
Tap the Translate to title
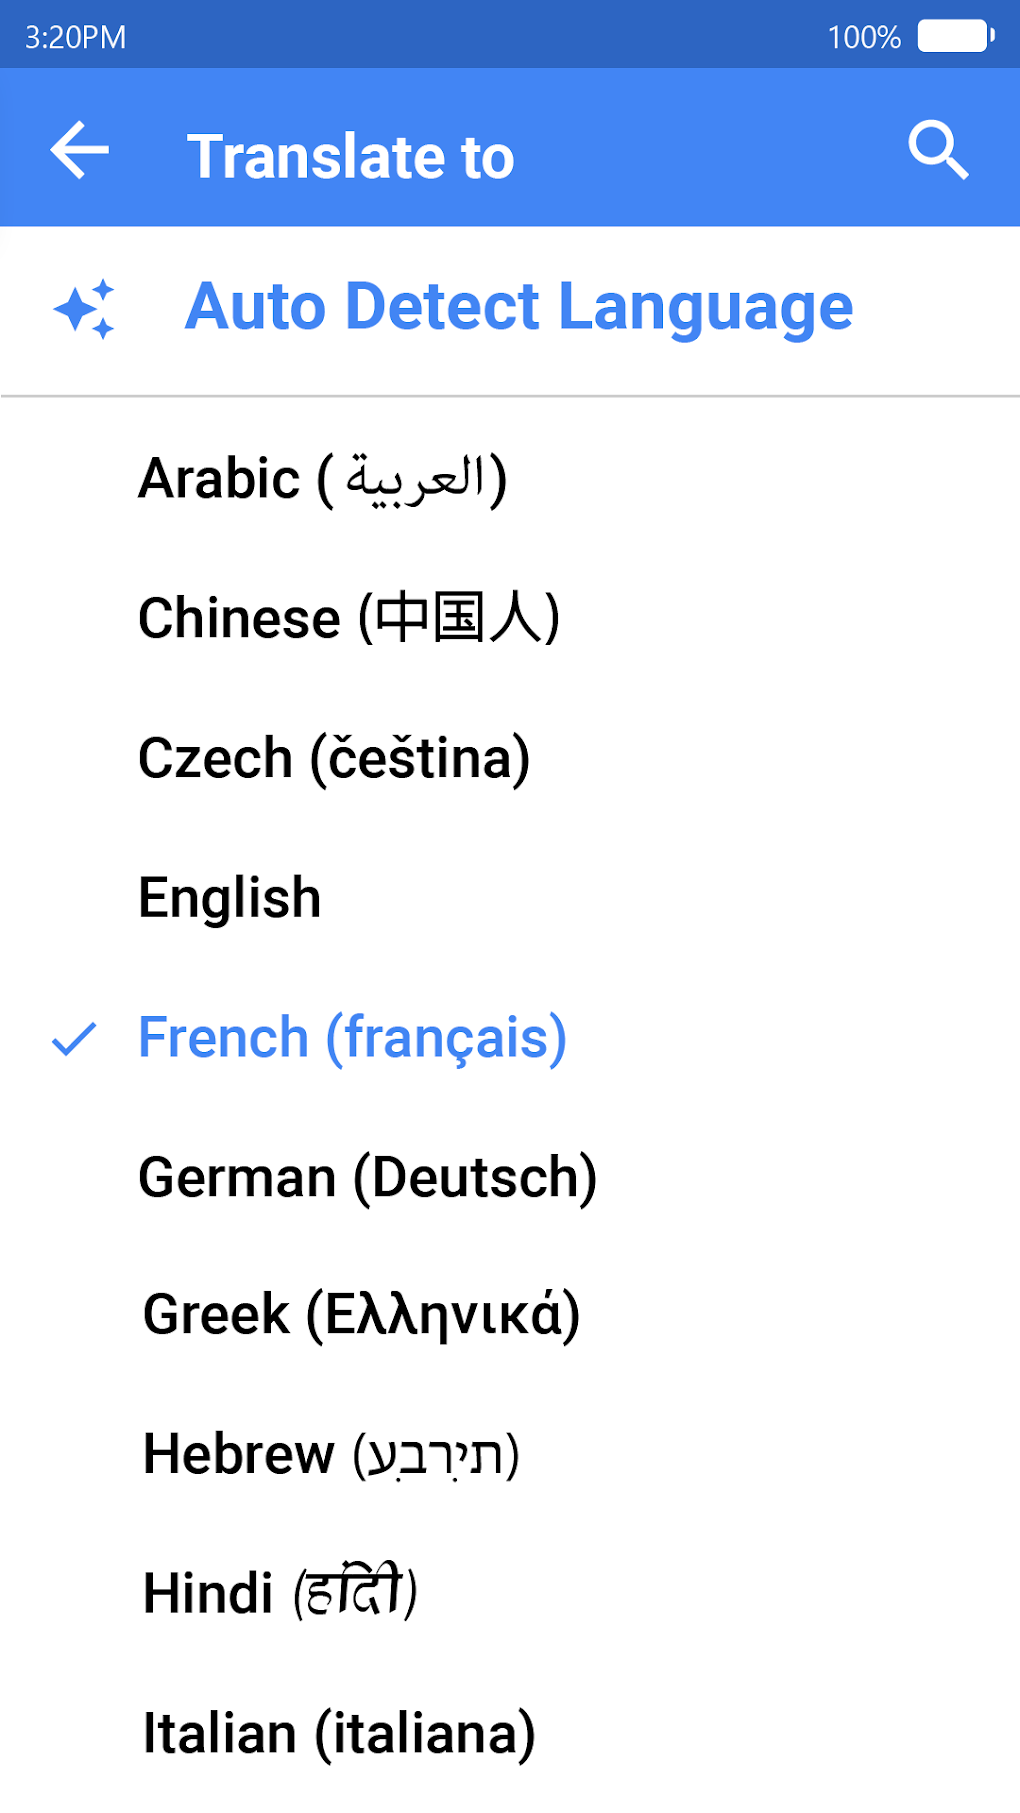coord(350,154)
